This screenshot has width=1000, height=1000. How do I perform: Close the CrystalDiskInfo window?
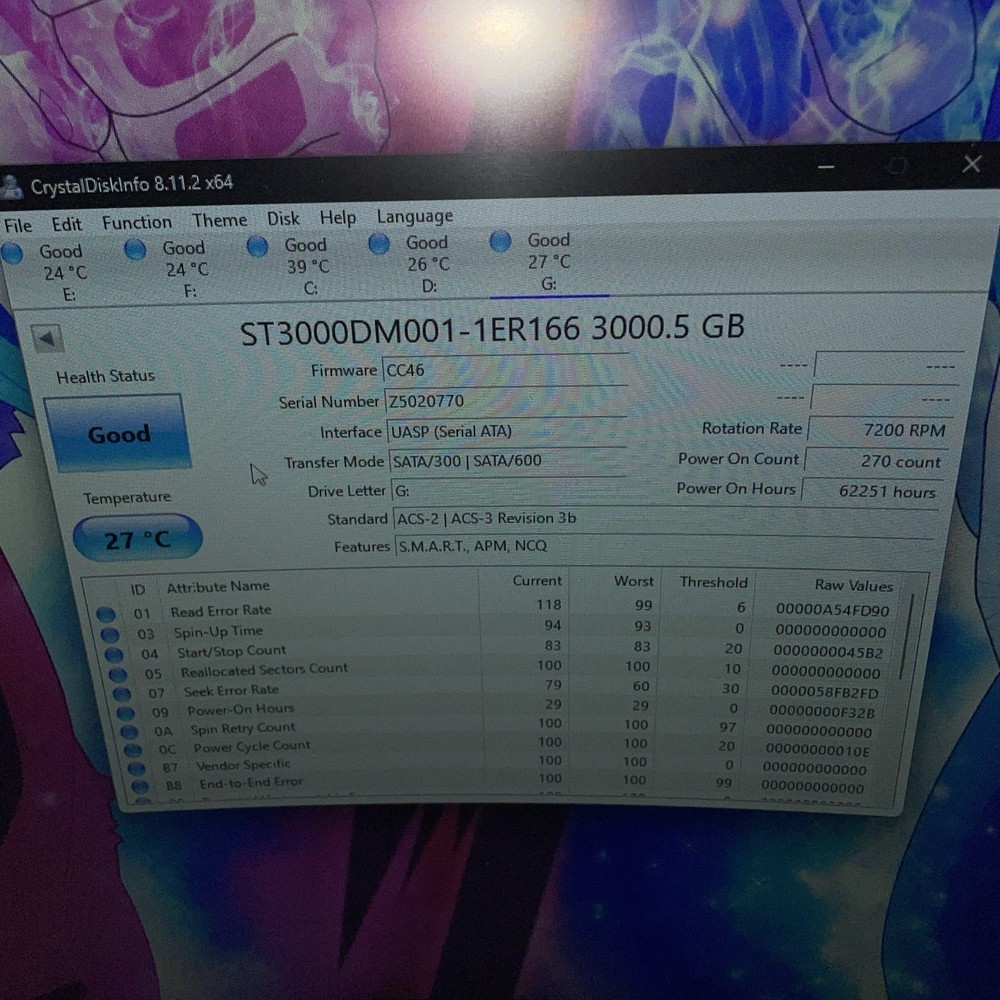tap(972, 164)
